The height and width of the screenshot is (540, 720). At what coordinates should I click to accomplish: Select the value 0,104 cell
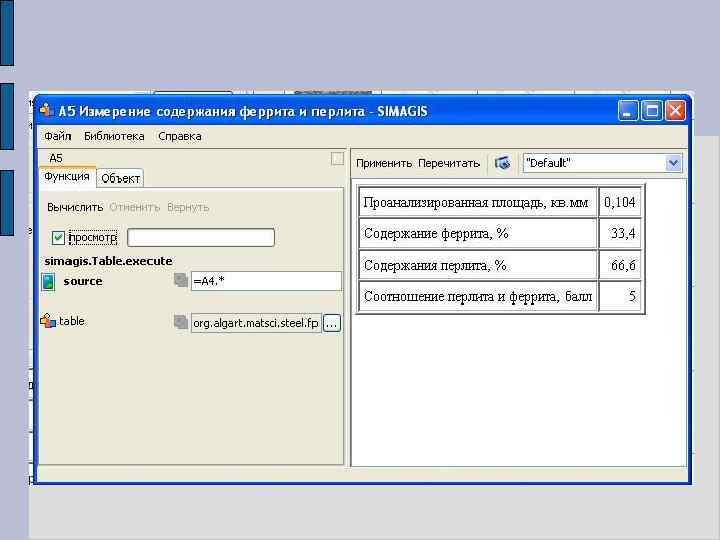(x=620, y=202)
